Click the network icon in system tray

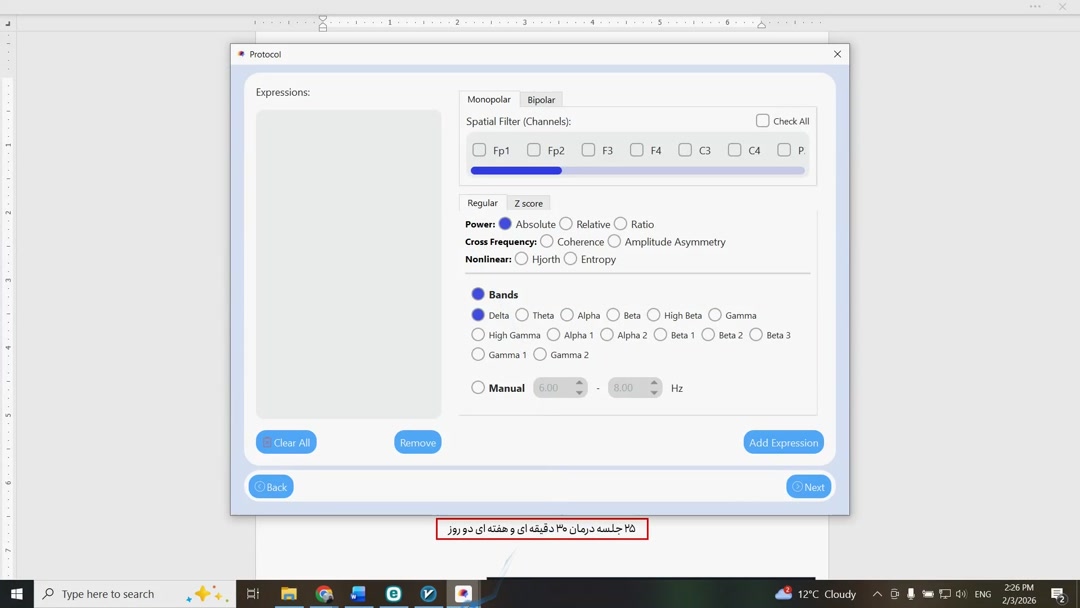945,594
